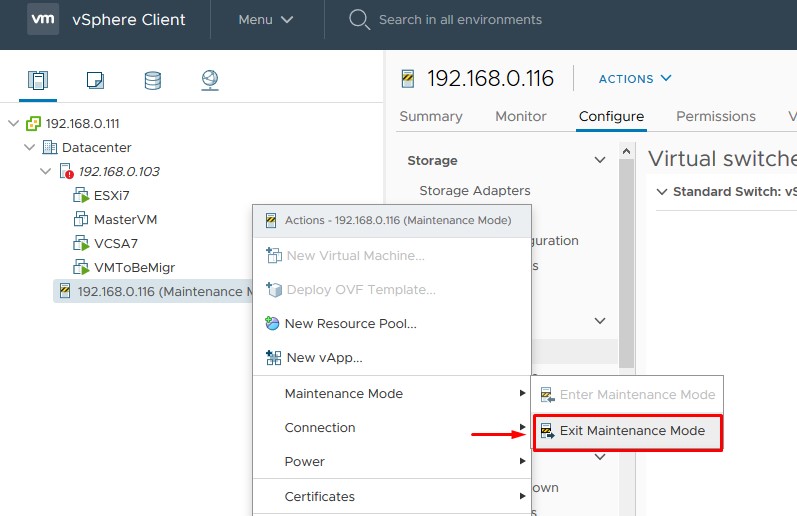Switch to the Monitor tab
Screen dimensions: 797x516
coord(520,116)
